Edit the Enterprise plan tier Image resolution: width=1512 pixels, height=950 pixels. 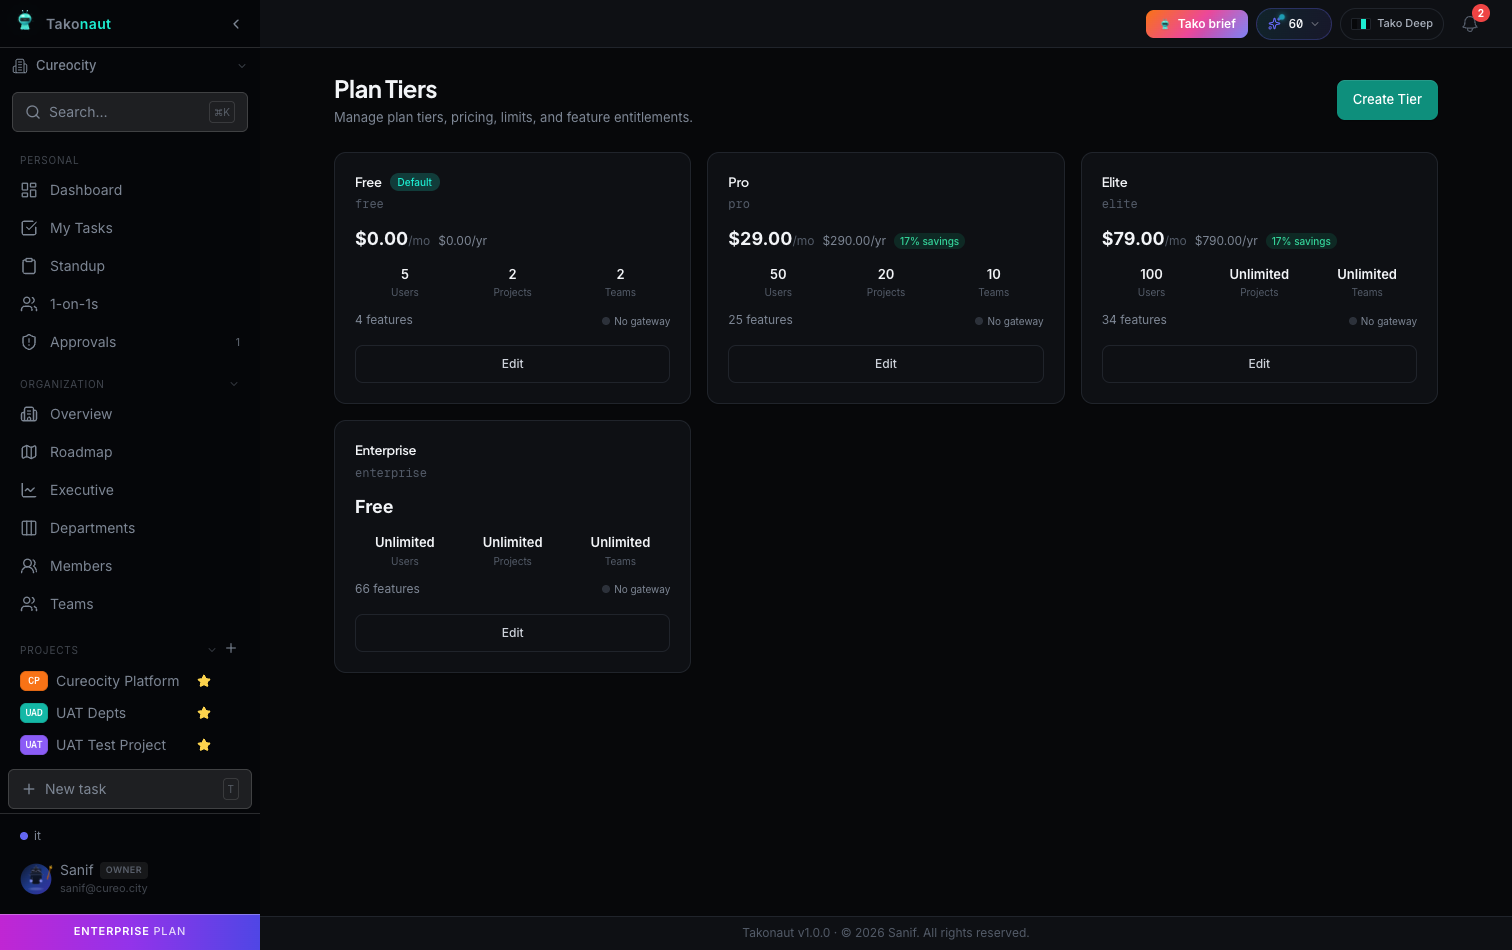point(512,633)
